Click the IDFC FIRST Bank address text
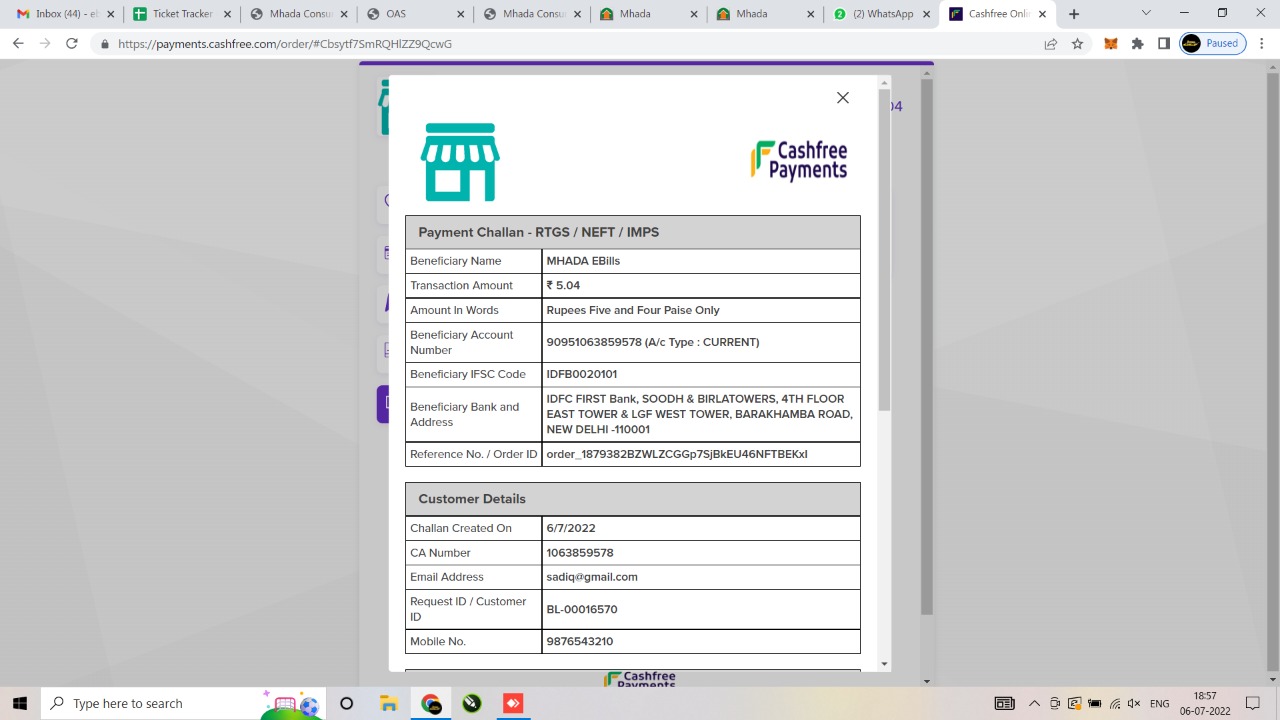 [x=700, y=414]
